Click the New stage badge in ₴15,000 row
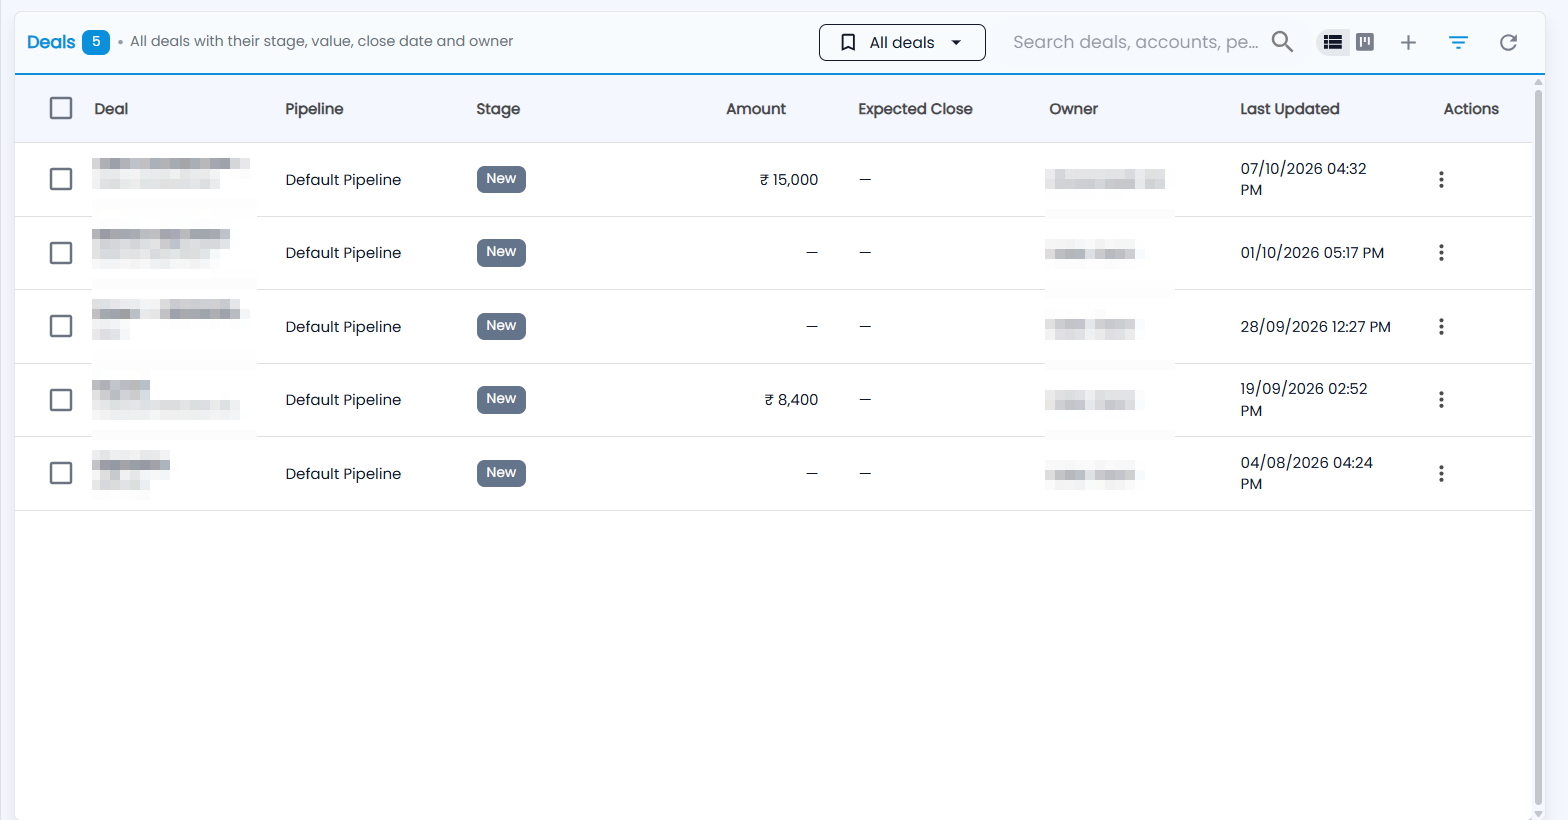This screenshot has width=1568, height=820. coord(501,179)
